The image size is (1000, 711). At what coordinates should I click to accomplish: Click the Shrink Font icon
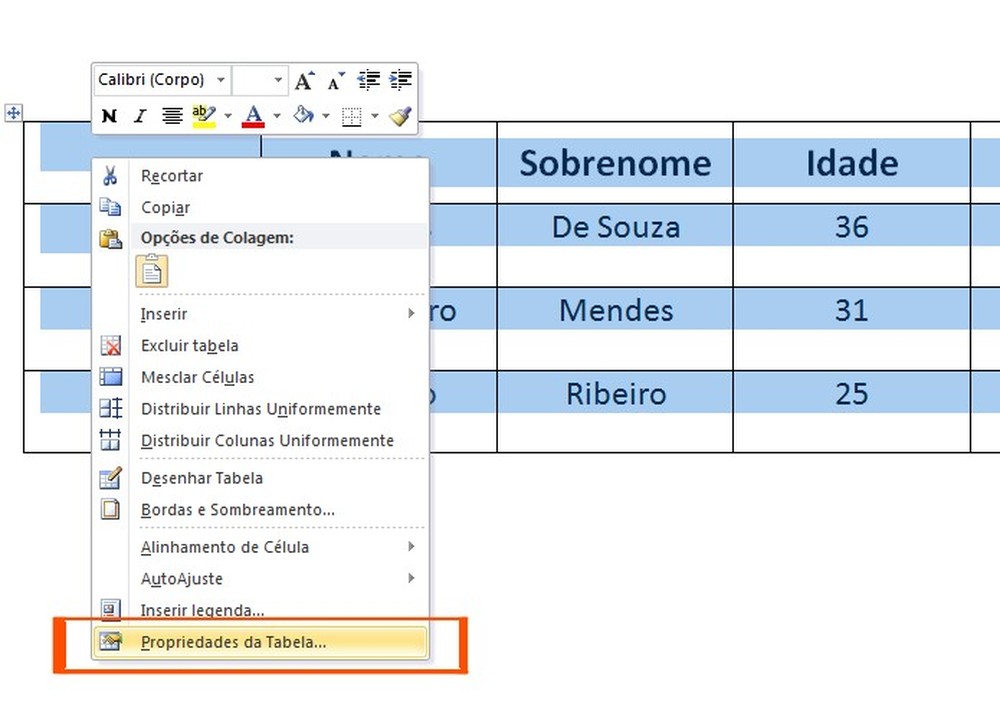(335, 80)
